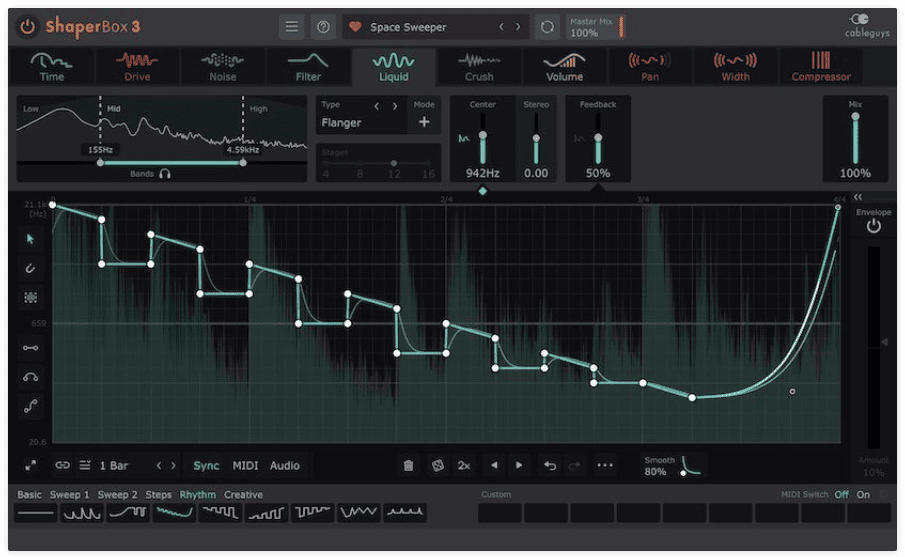Switch to the Volume shaper tab
The width and height of the screenshot is (905, 557).
[x=564, y=66]
